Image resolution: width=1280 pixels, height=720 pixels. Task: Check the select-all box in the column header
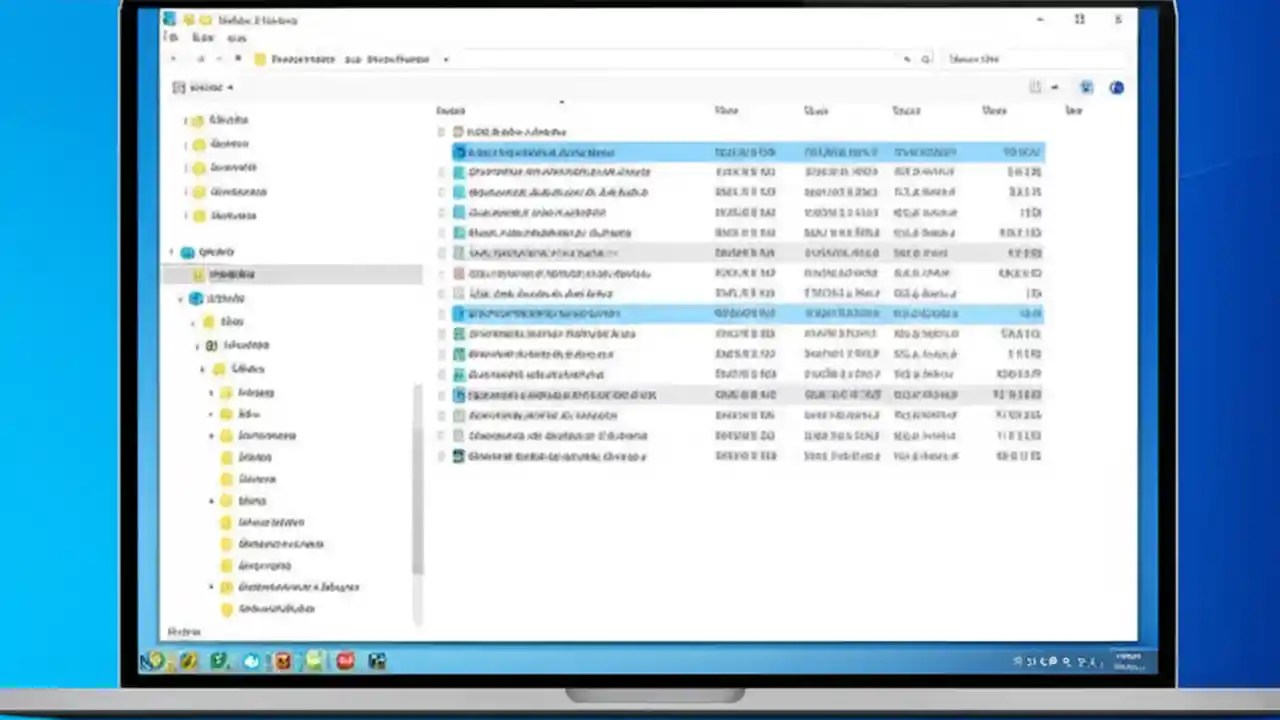point(441,111)
